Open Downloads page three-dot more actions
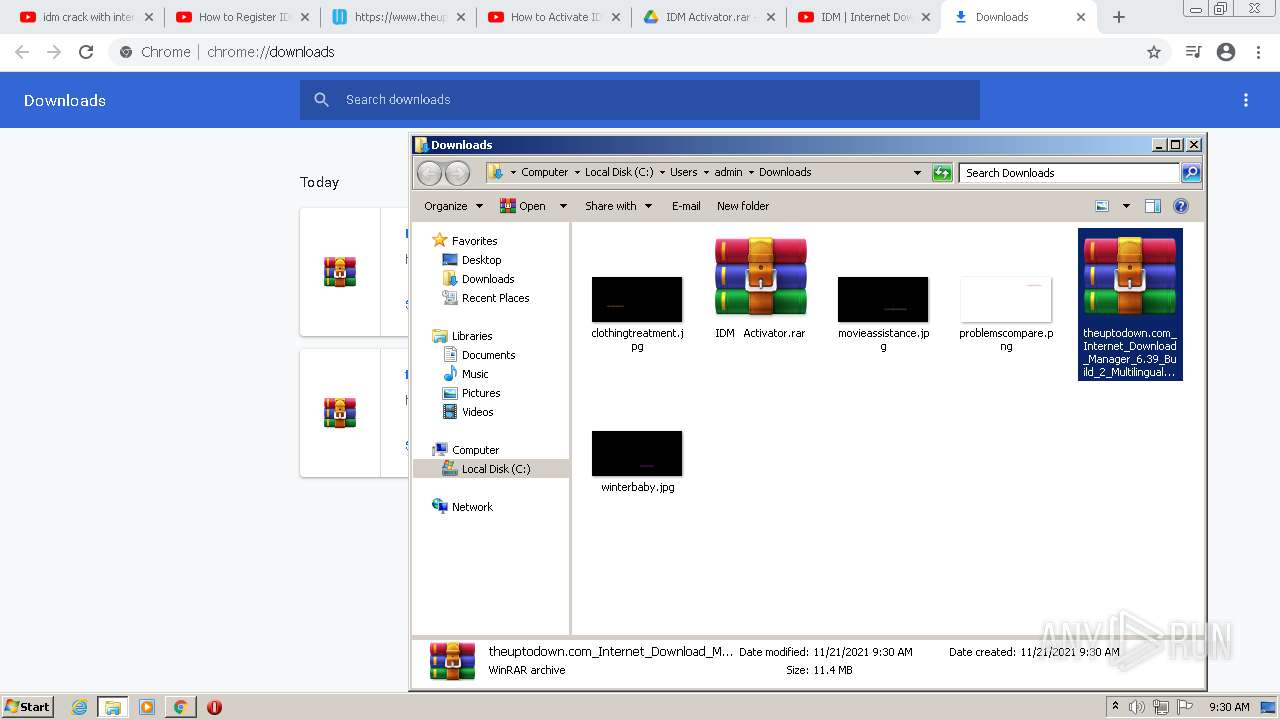1280x720 pixels. pyautogui.click(x=1246, y=100)
